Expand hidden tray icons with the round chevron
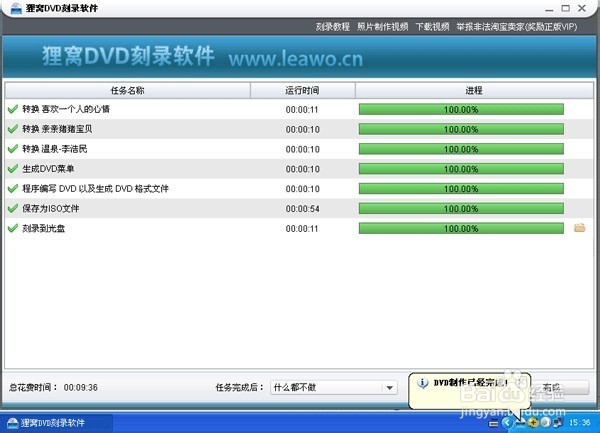Viewport: 600px width, 433px height. click(x=507, y=422)
